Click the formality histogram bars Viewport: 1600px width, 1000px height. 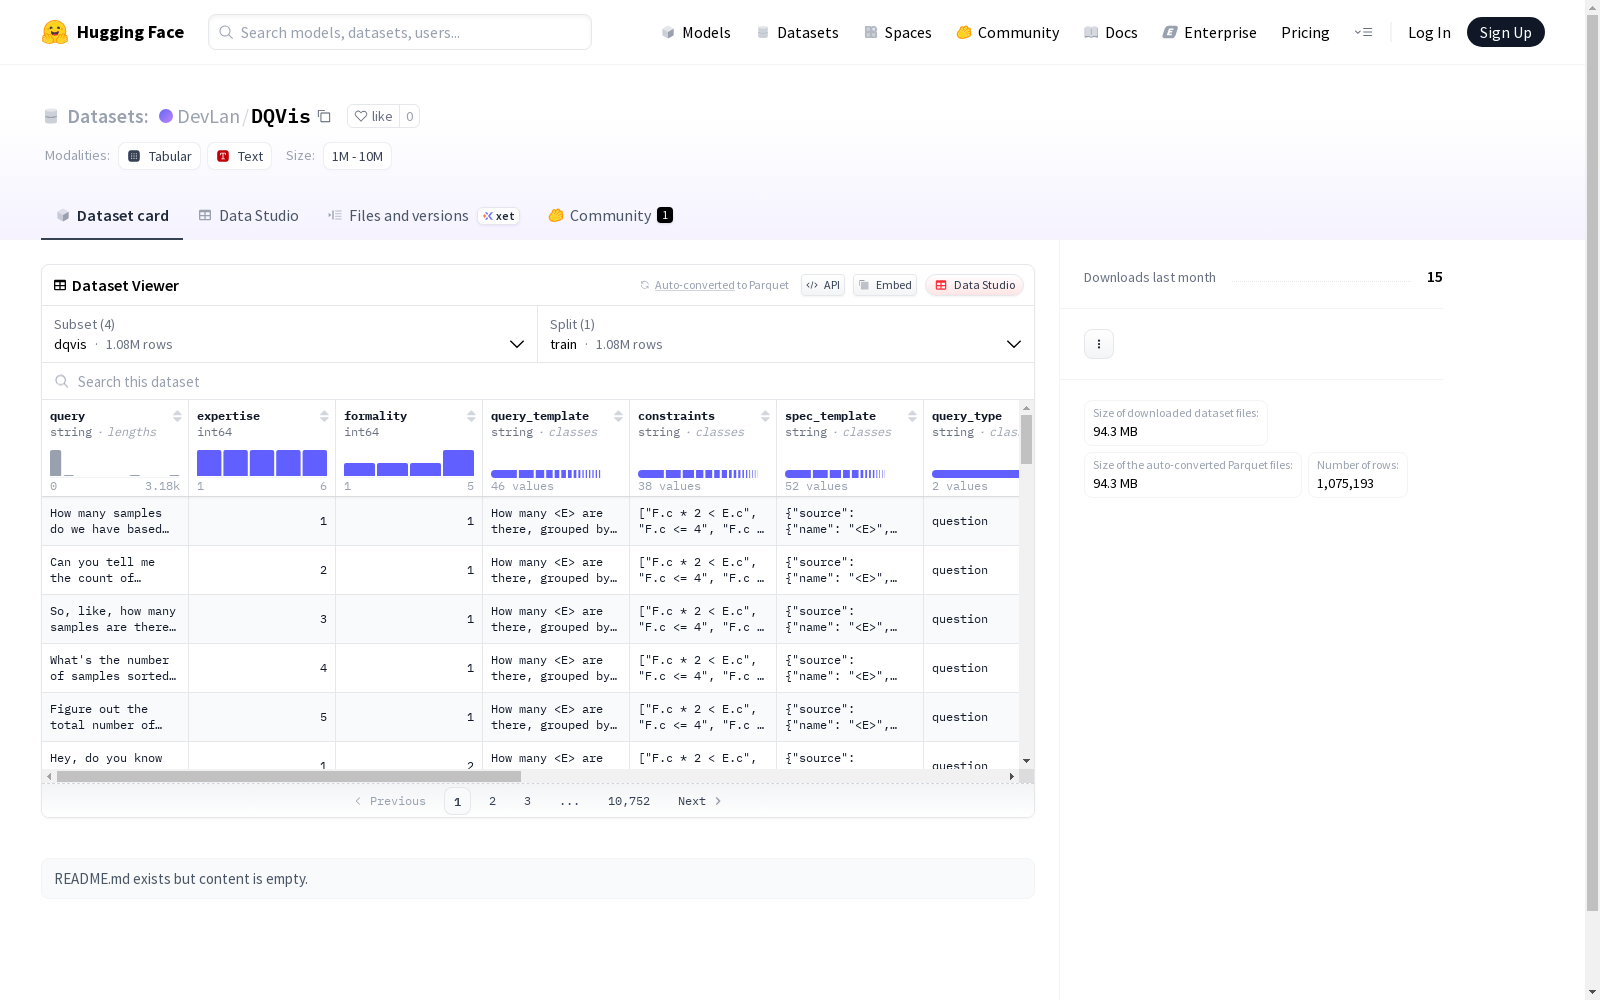tap(409, 463)
